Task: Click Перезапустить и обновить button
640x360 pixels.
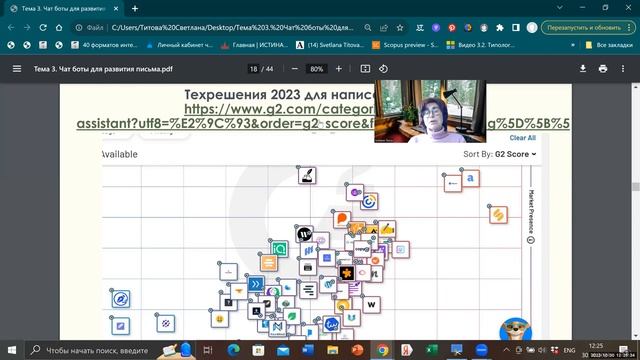Action: [x=588, y=28]
